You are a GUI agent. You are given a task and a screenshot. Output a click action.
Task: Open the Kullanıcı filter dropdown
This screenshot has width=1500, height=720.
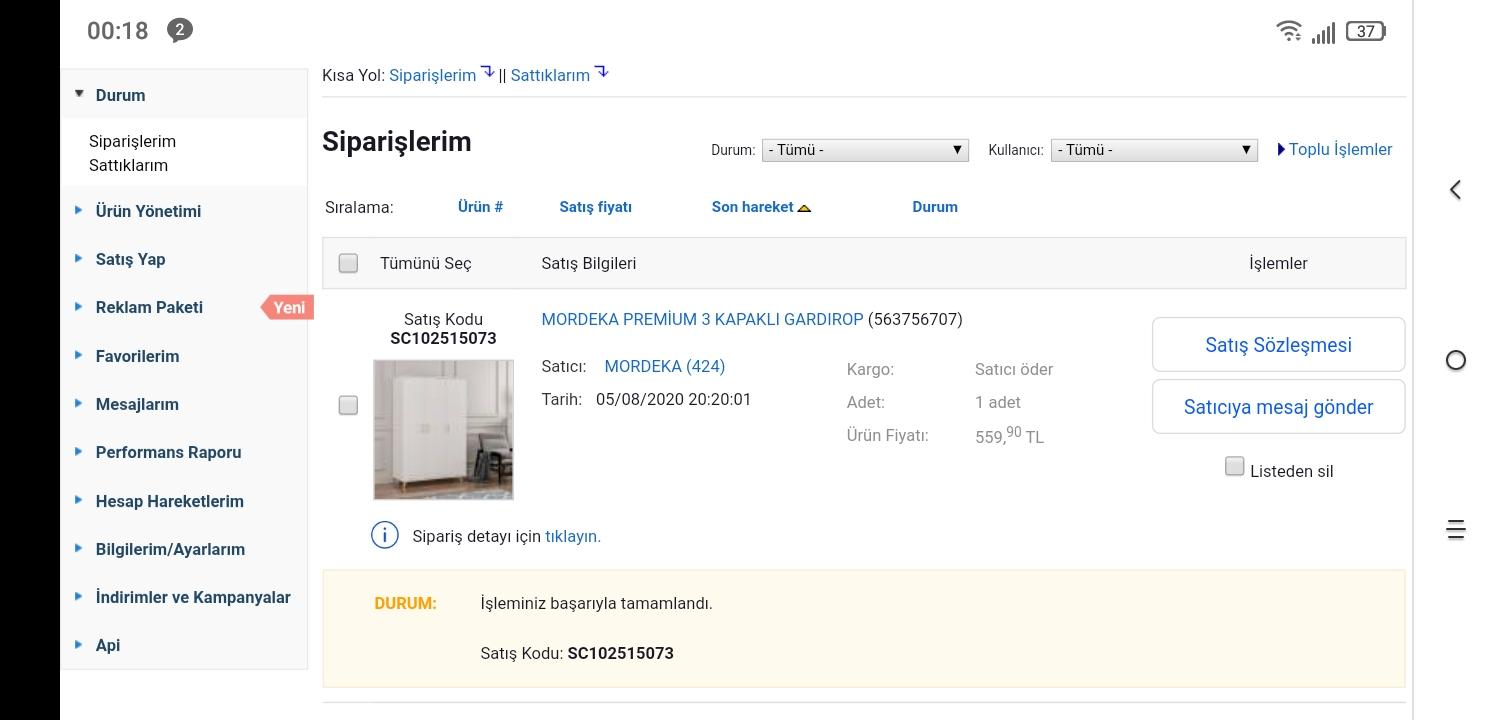1154,150
